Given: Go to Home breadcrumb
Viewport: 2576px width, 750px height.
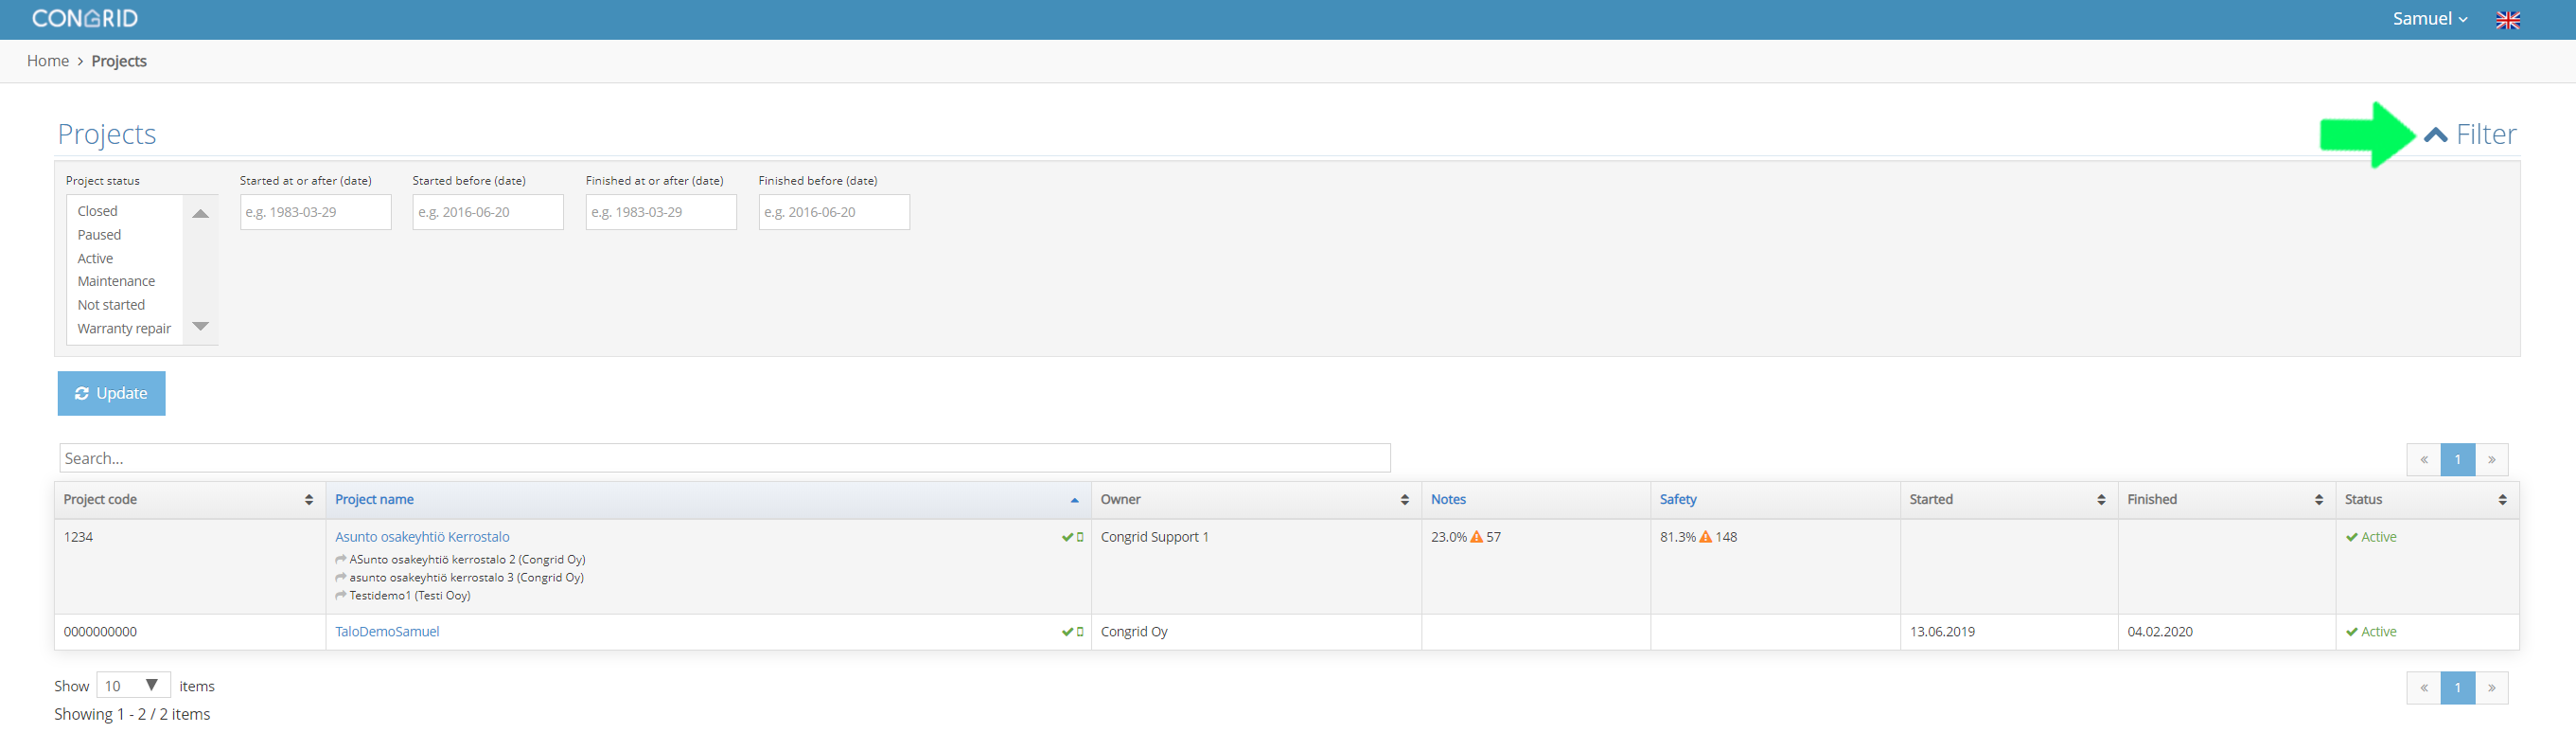Looking at the screenshot, I should [x=48, y=61].
